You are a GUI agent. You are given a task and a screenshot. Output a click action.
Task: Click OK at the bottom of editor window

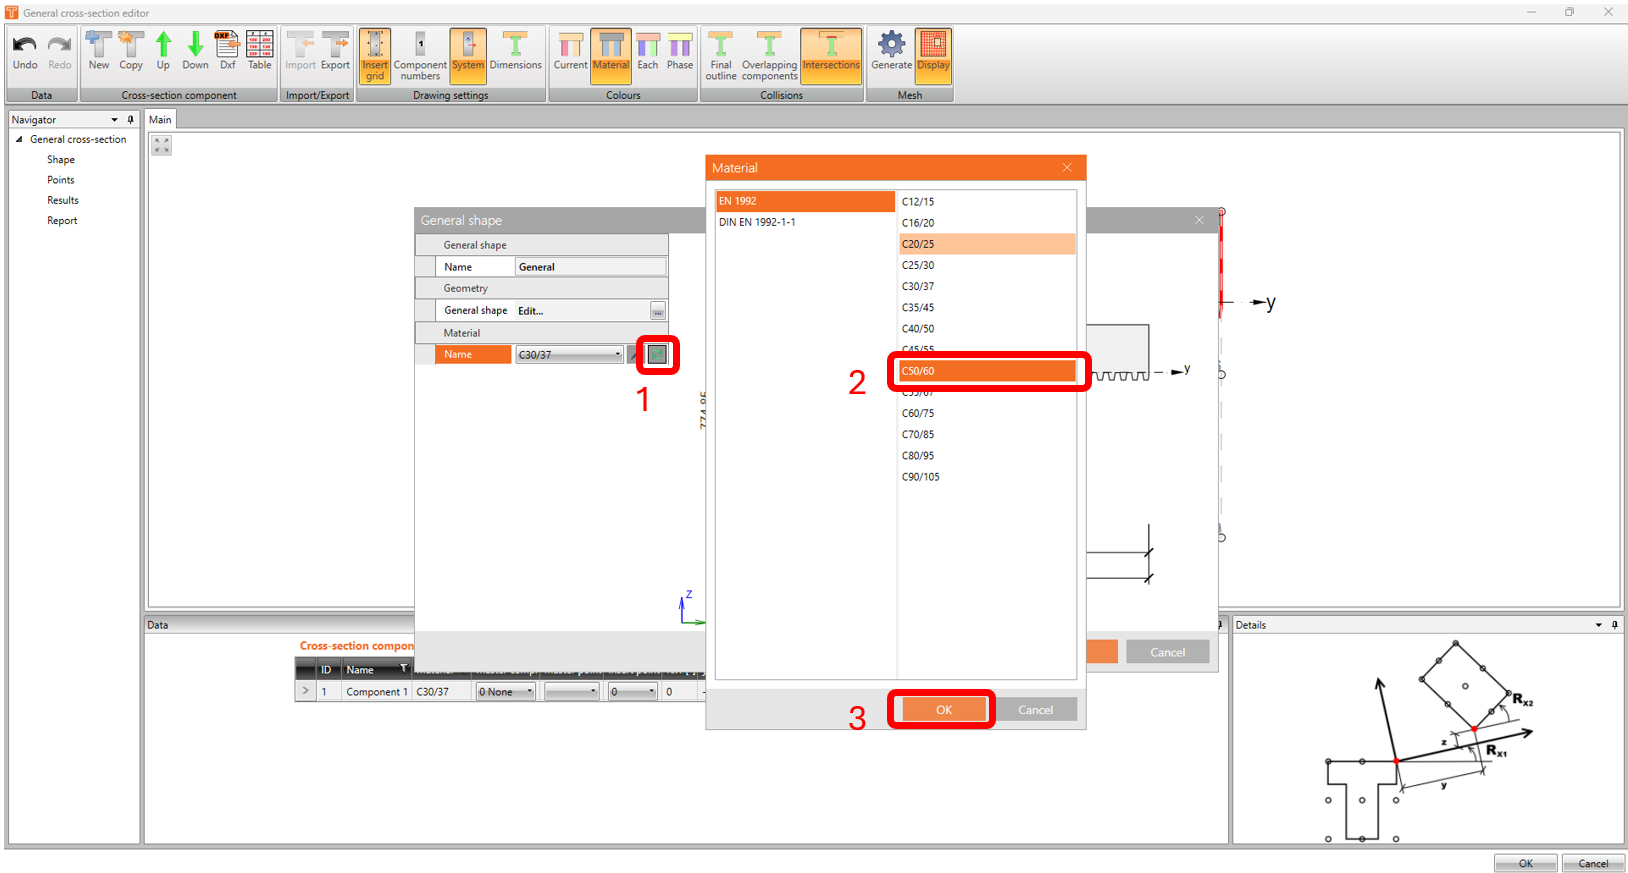[1525, 864]
